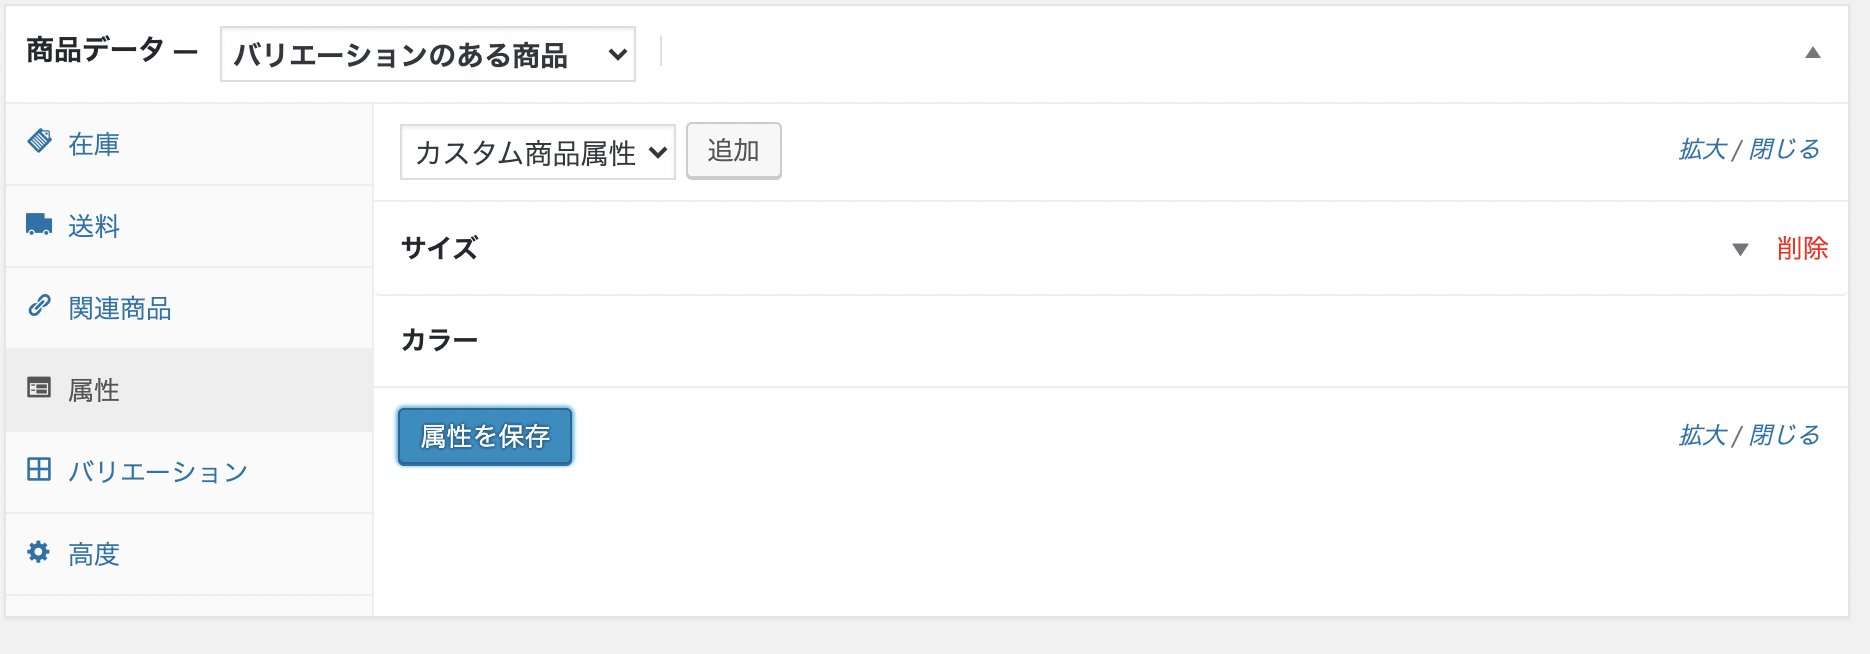
Task: Click the 属性 attributes list icon
Action: (39, 388)
